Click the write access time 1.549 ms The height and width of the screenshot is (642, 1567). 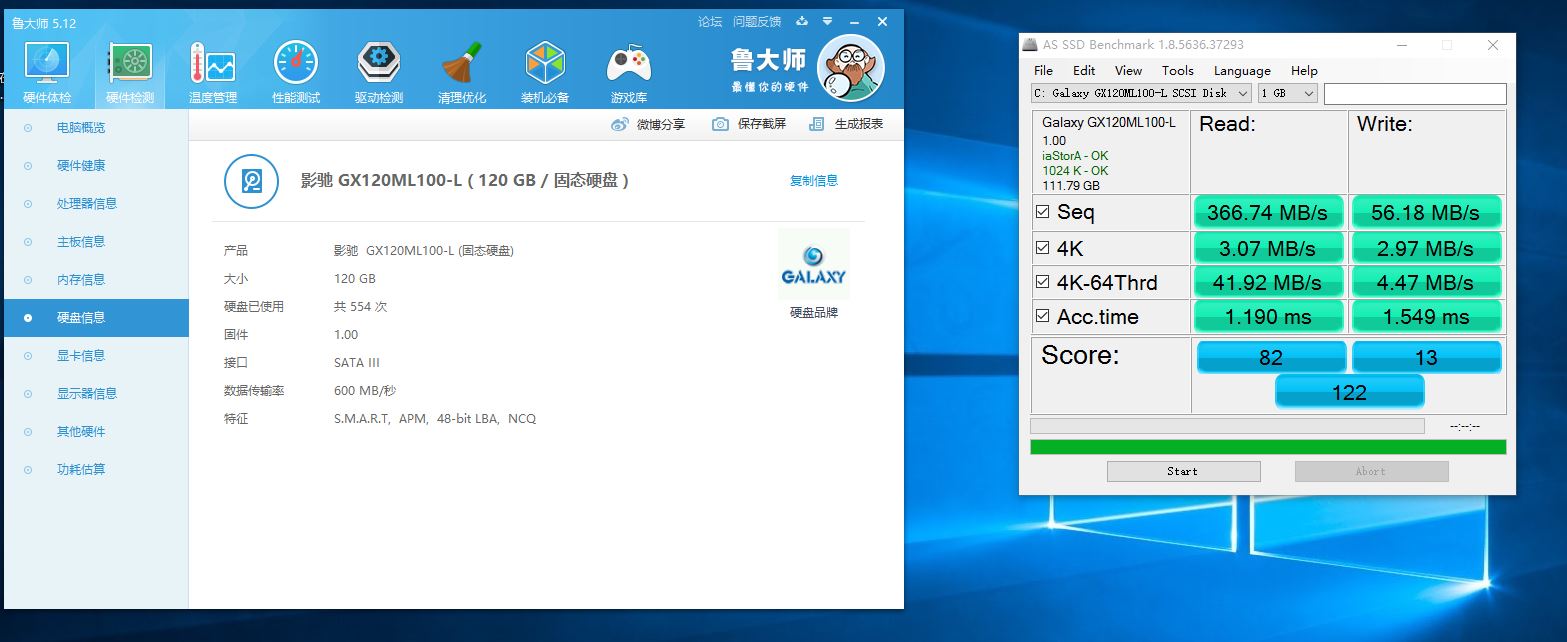point(1426,317)
